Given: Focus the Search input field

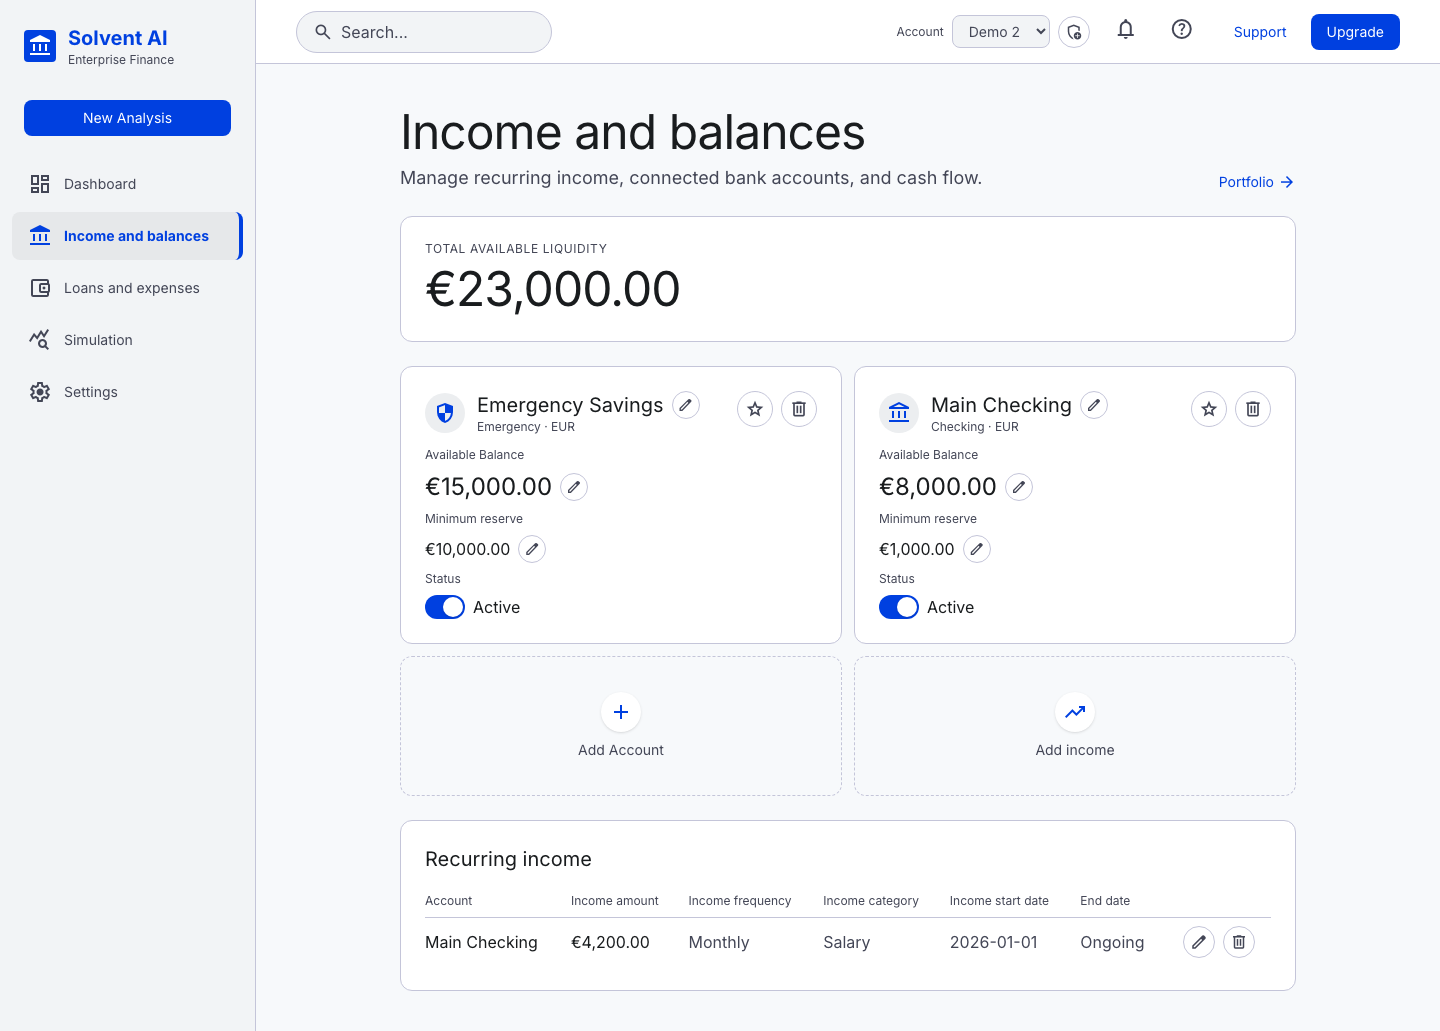Looking at the screenshot, I should coord(424,32).
